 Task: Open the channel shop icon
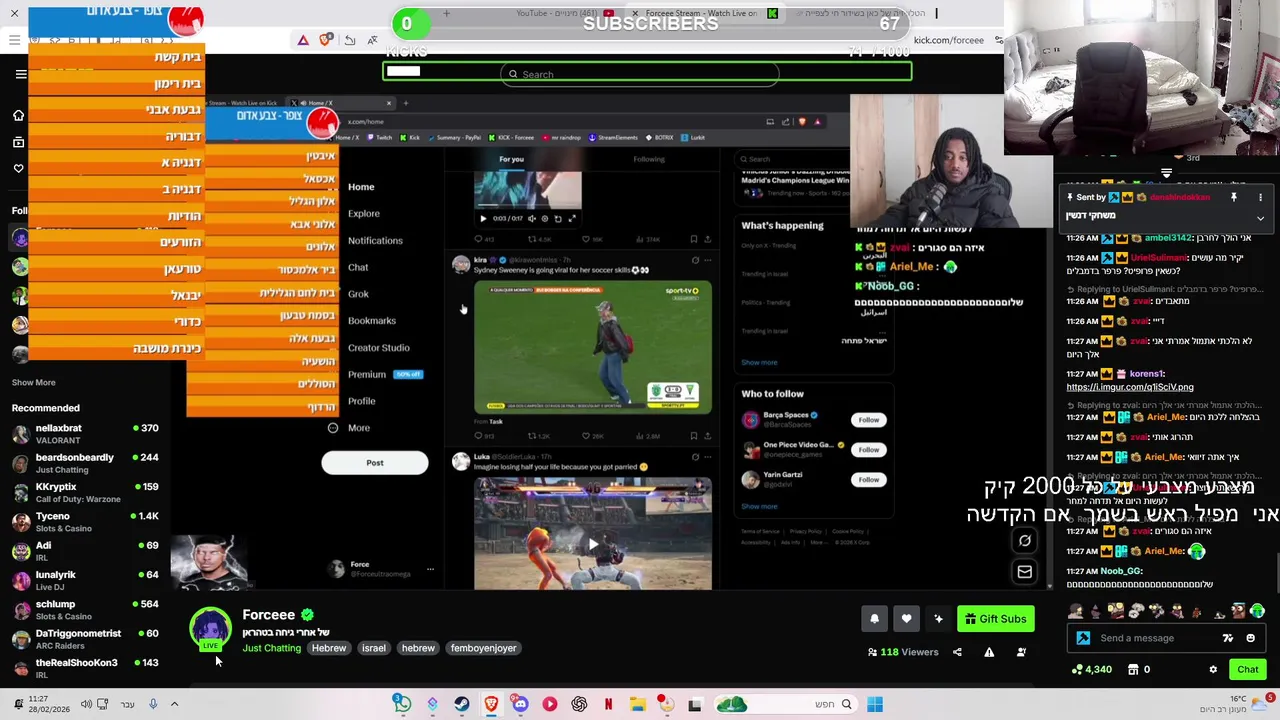1133,670
